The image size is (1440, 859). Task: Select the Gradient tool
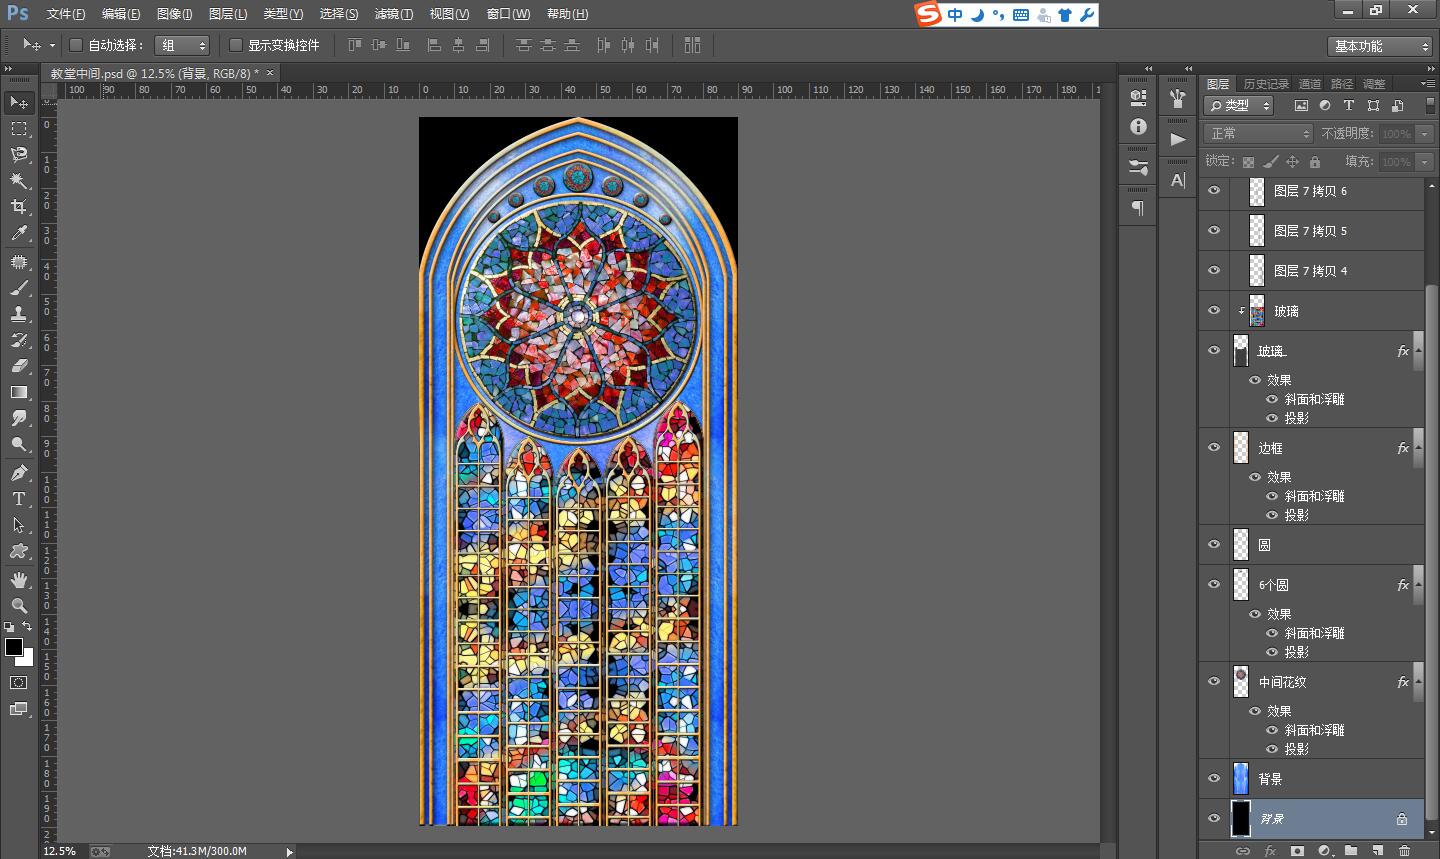pos(19,392)
